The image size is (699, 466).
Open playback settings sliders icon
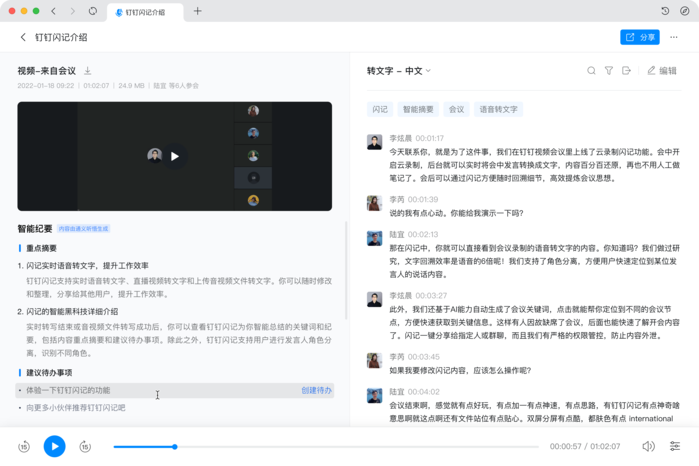click(675, 446)
